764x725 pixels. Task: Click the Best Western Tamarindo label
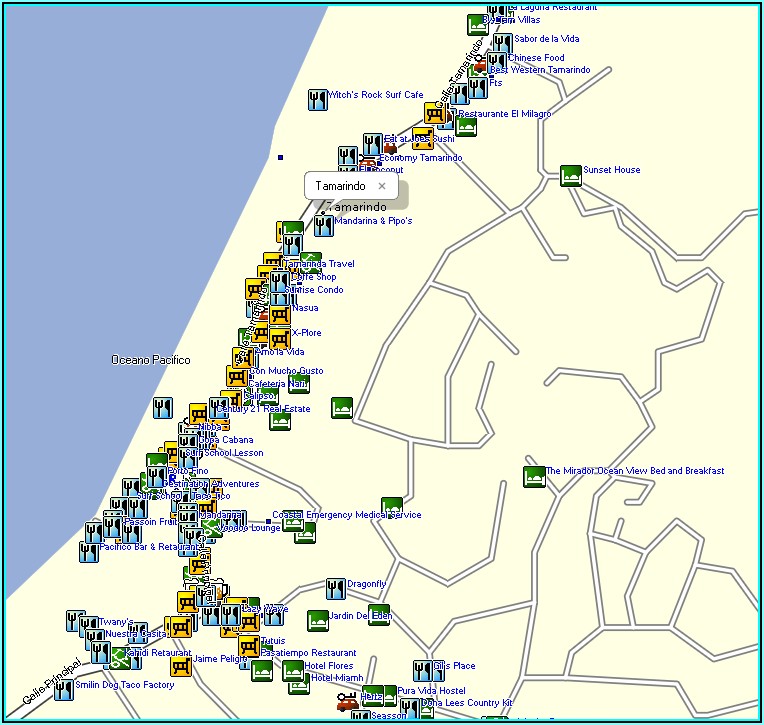(539, 70)
